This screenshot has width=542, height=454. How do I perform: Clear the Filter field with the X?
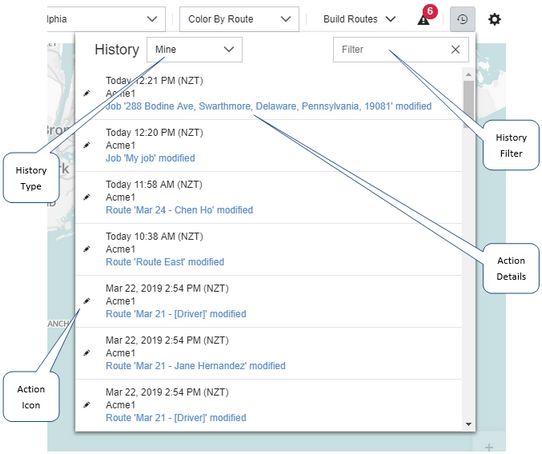(456, 50)
